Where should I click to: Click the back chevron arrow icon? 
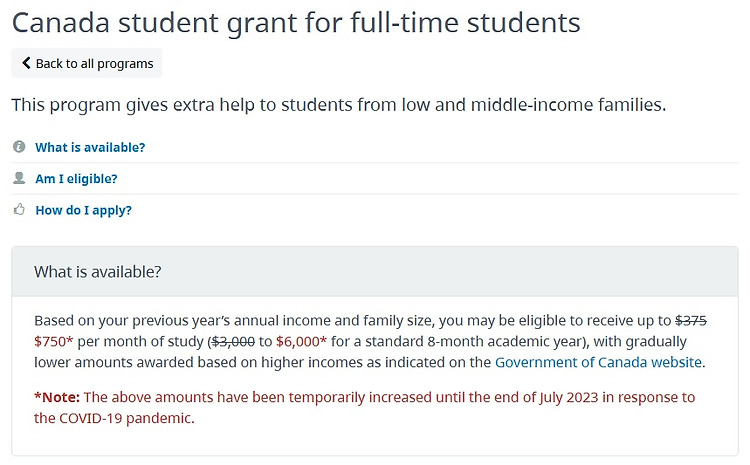26,63
